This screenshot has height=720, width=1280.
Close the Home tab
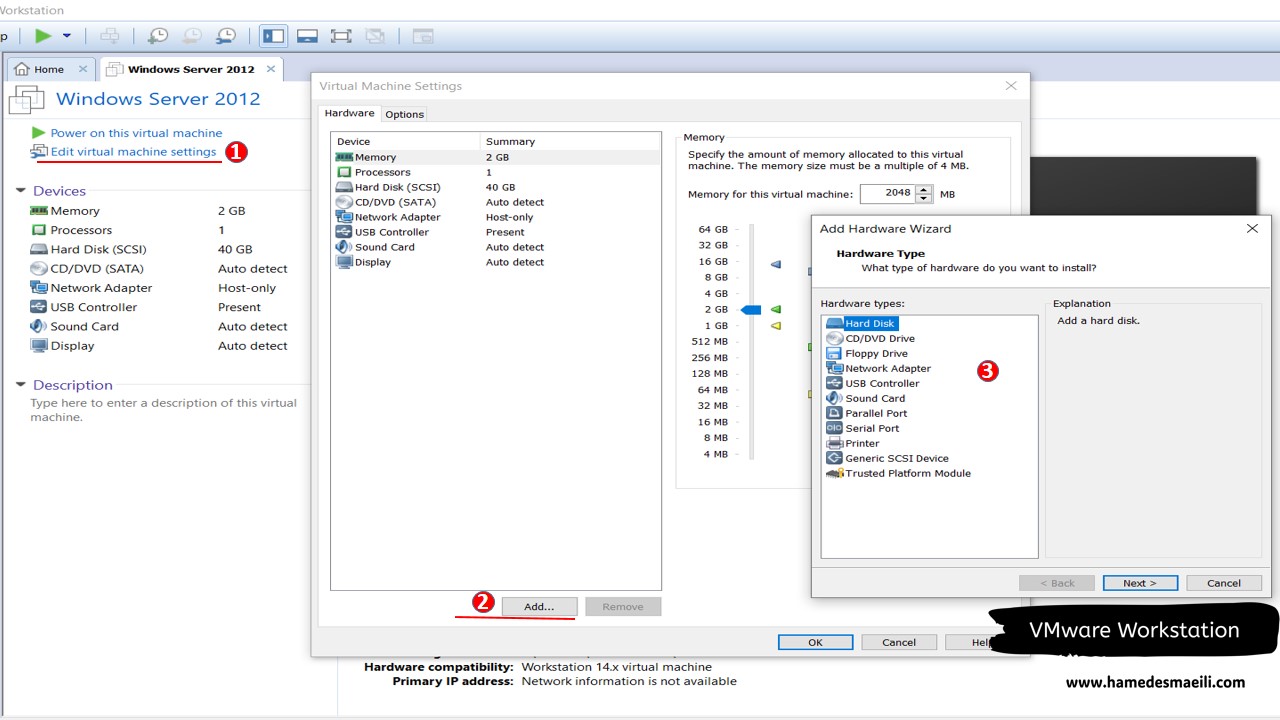pyautogui.click(x=83, y=69)
